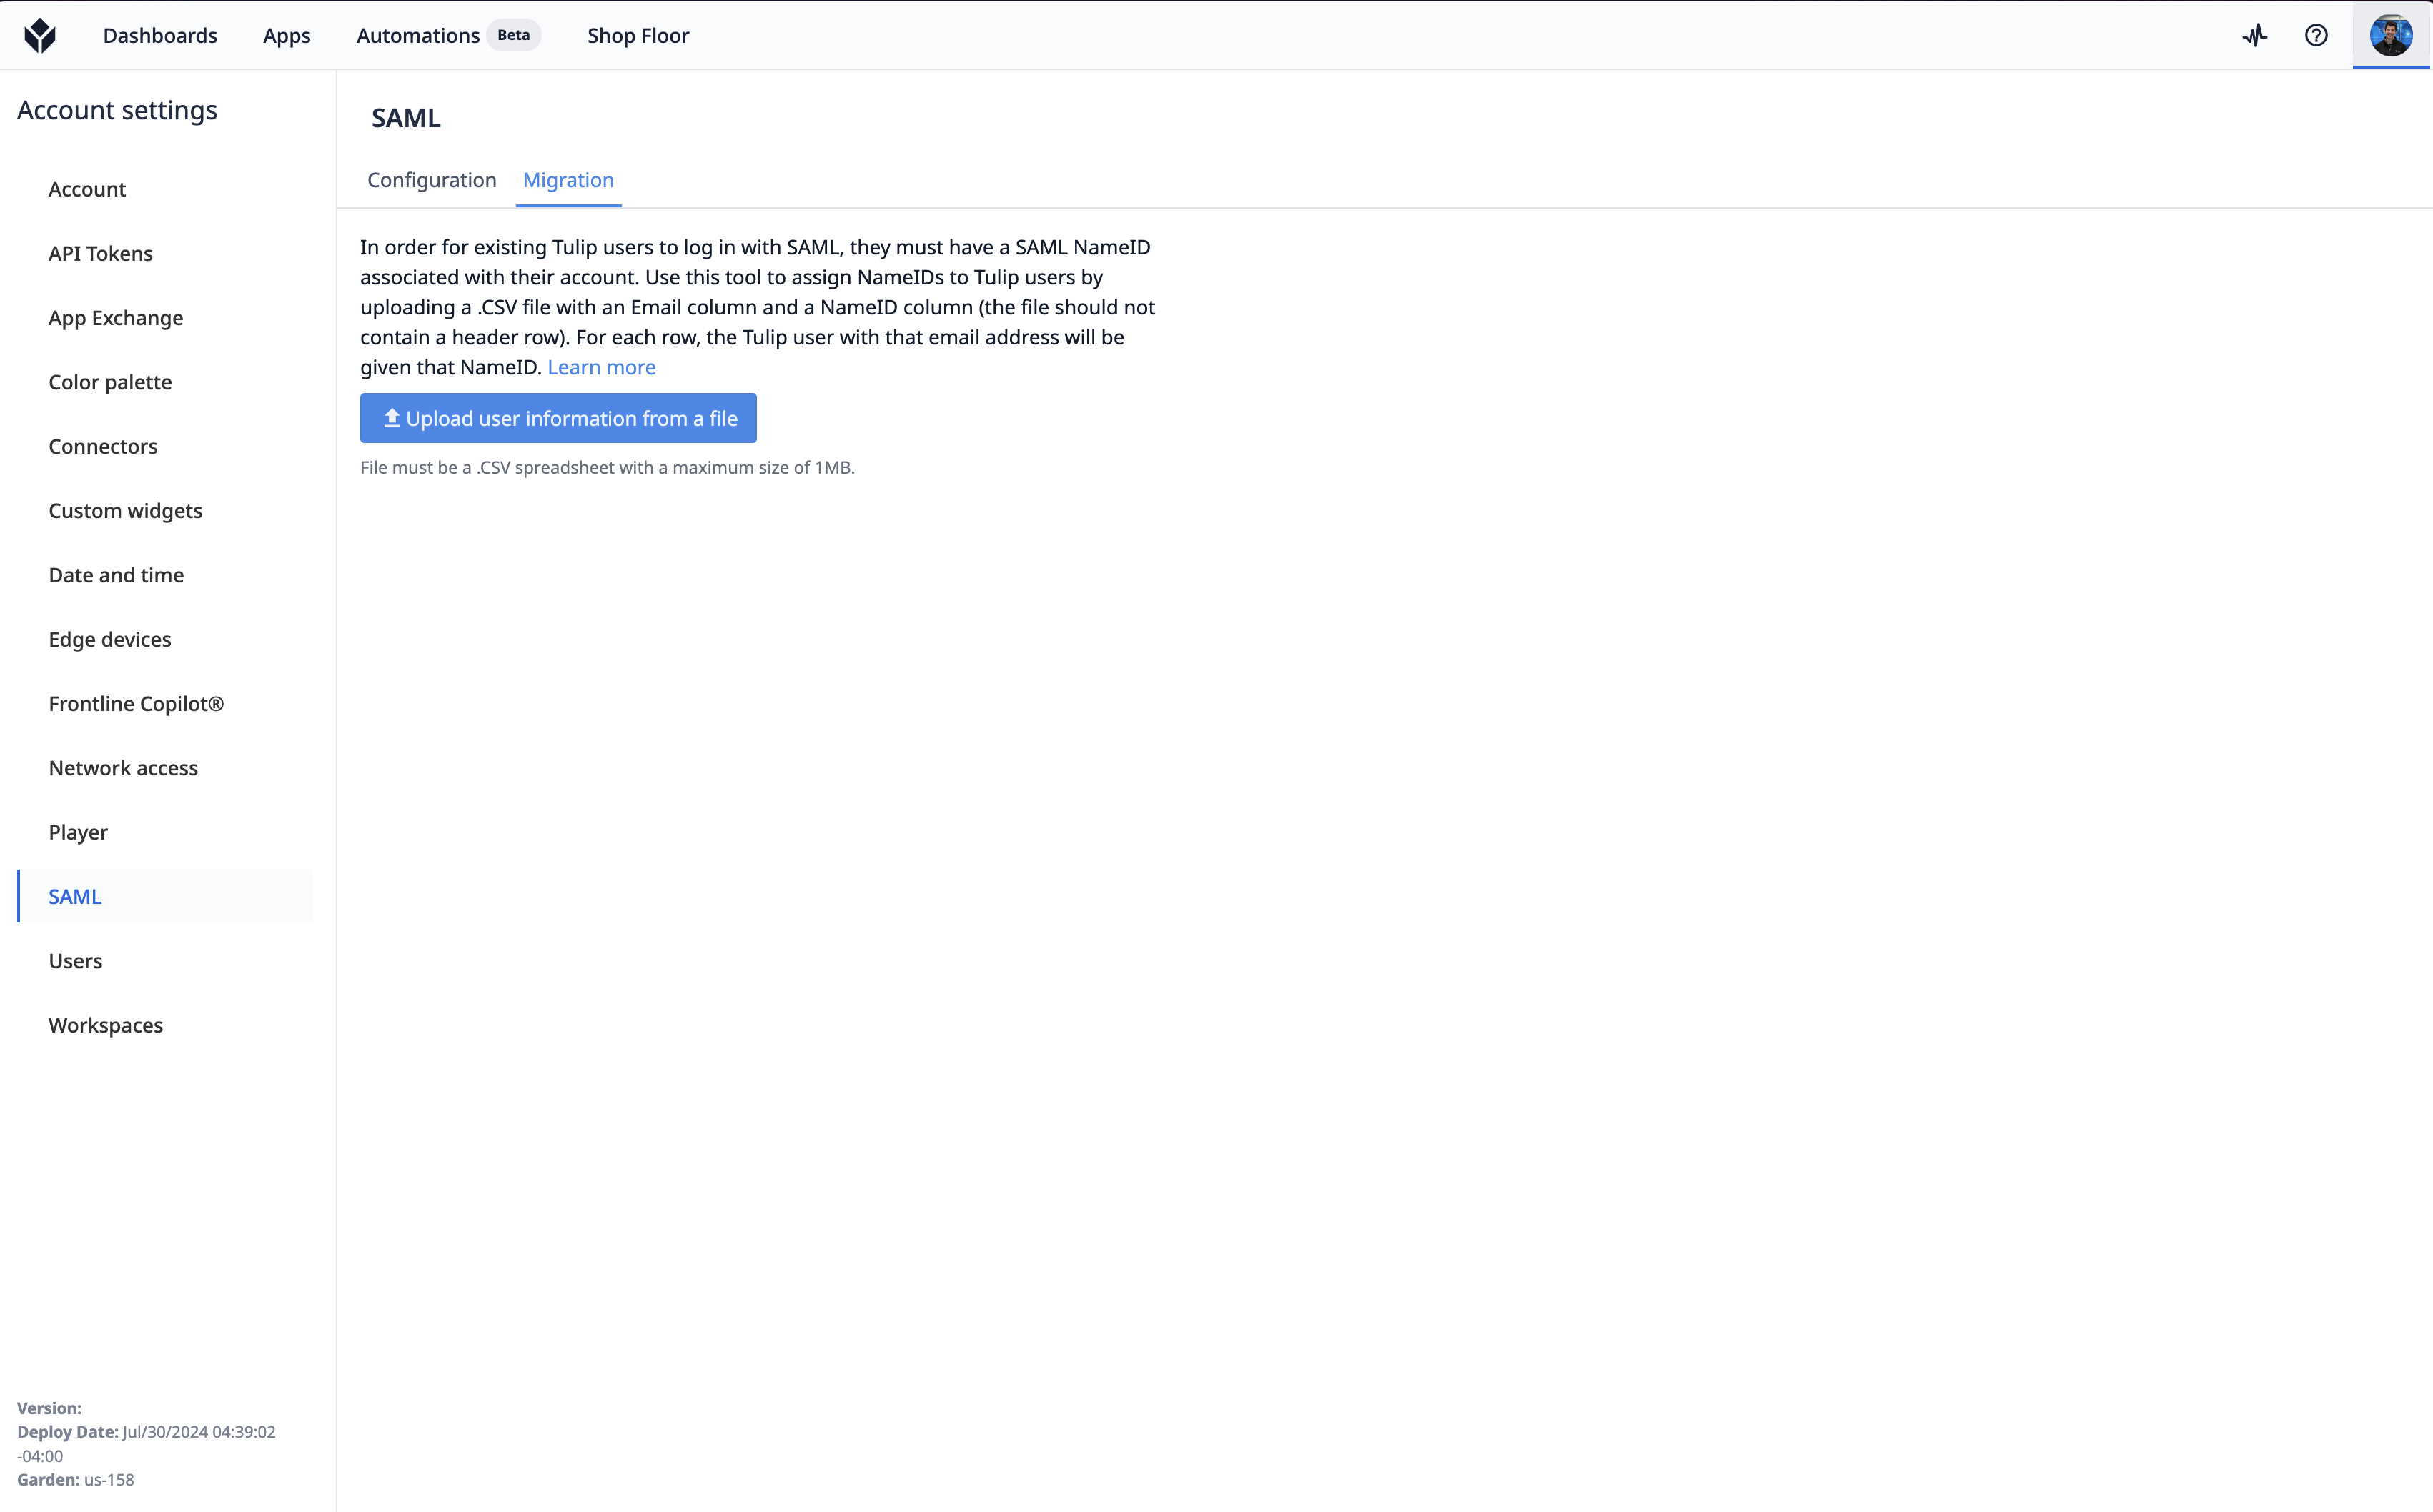This screenshot has height=1512, width=2433.
Task: Click the Deploy Date text
Action: point(146,1443)
